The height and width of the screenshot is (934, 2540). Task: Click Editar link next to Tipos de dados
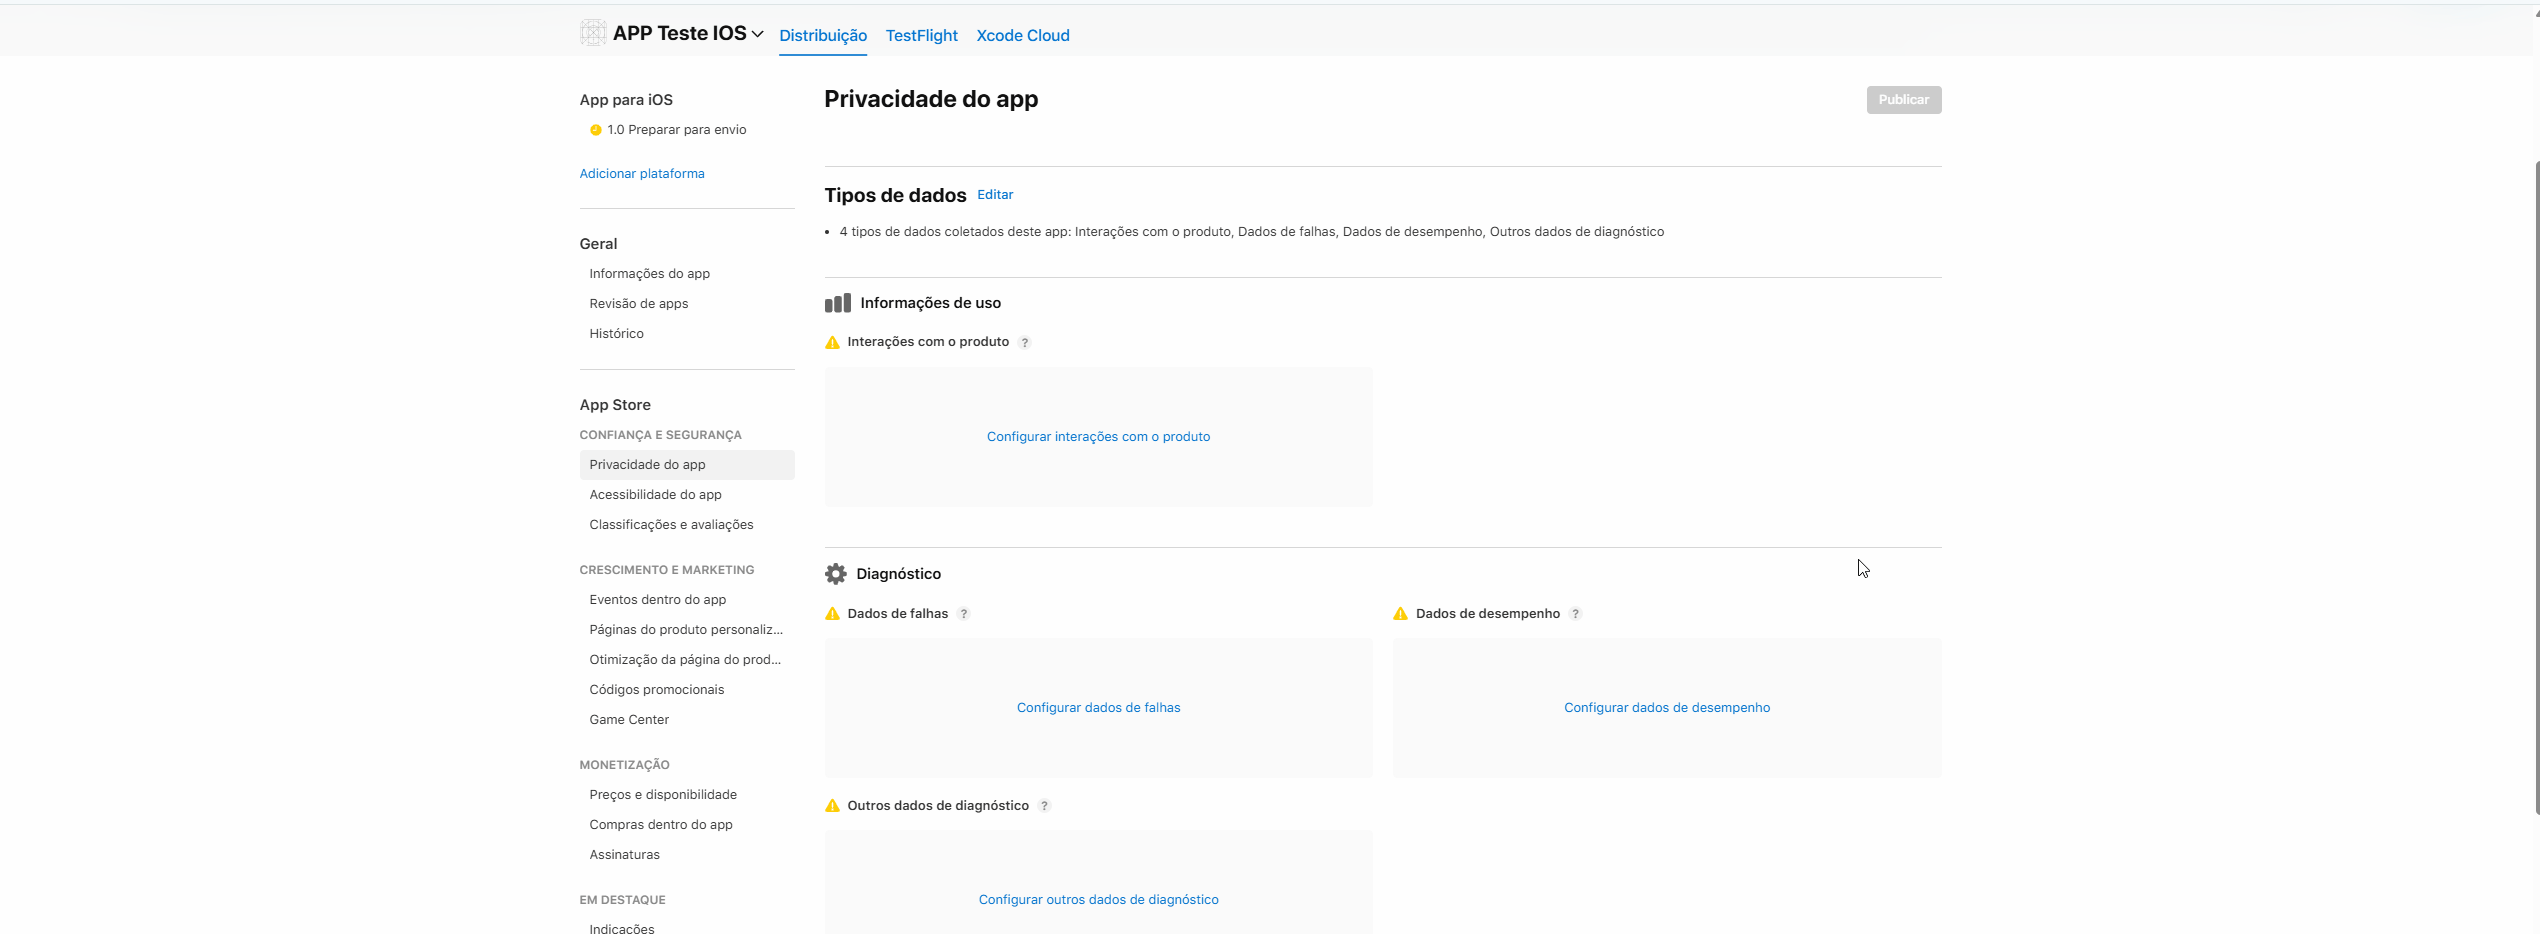[994, 195]
